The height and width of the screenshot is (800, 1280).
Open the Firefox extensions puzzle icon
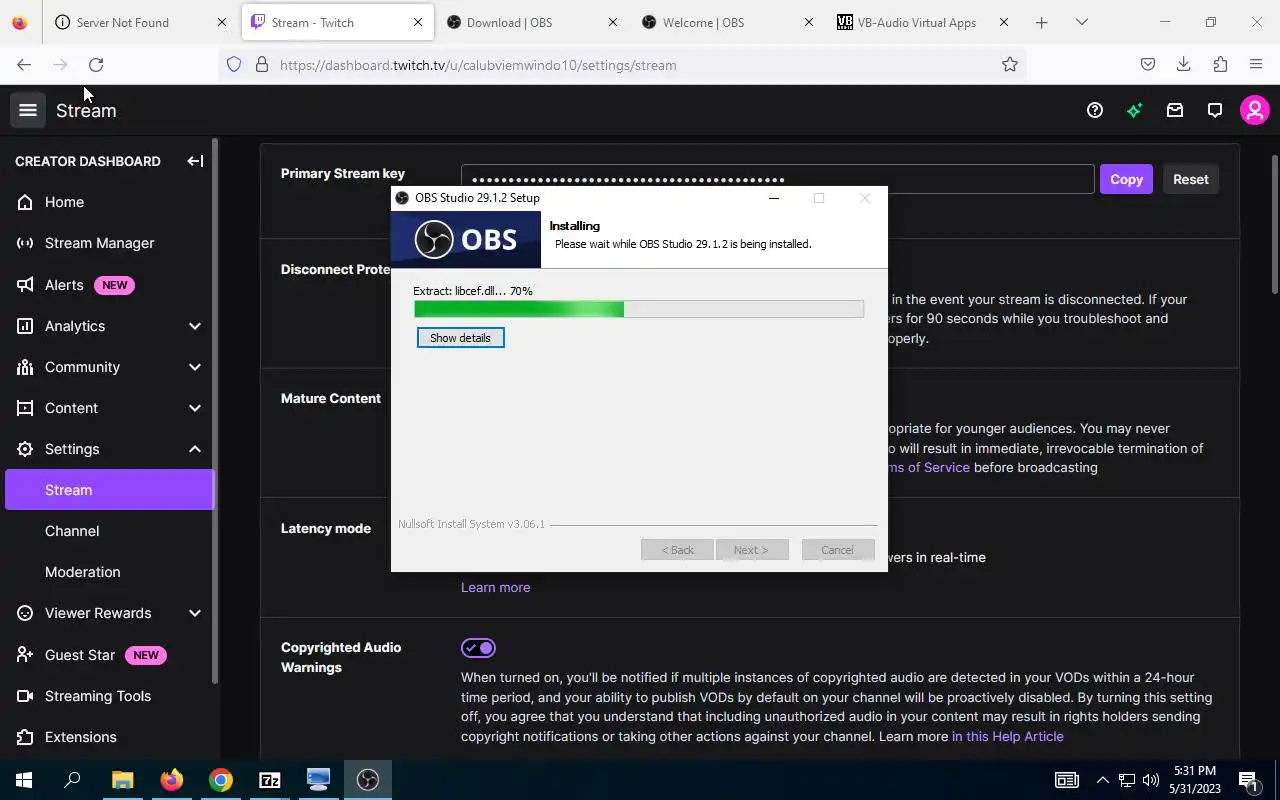click(x=1220, y=64)
